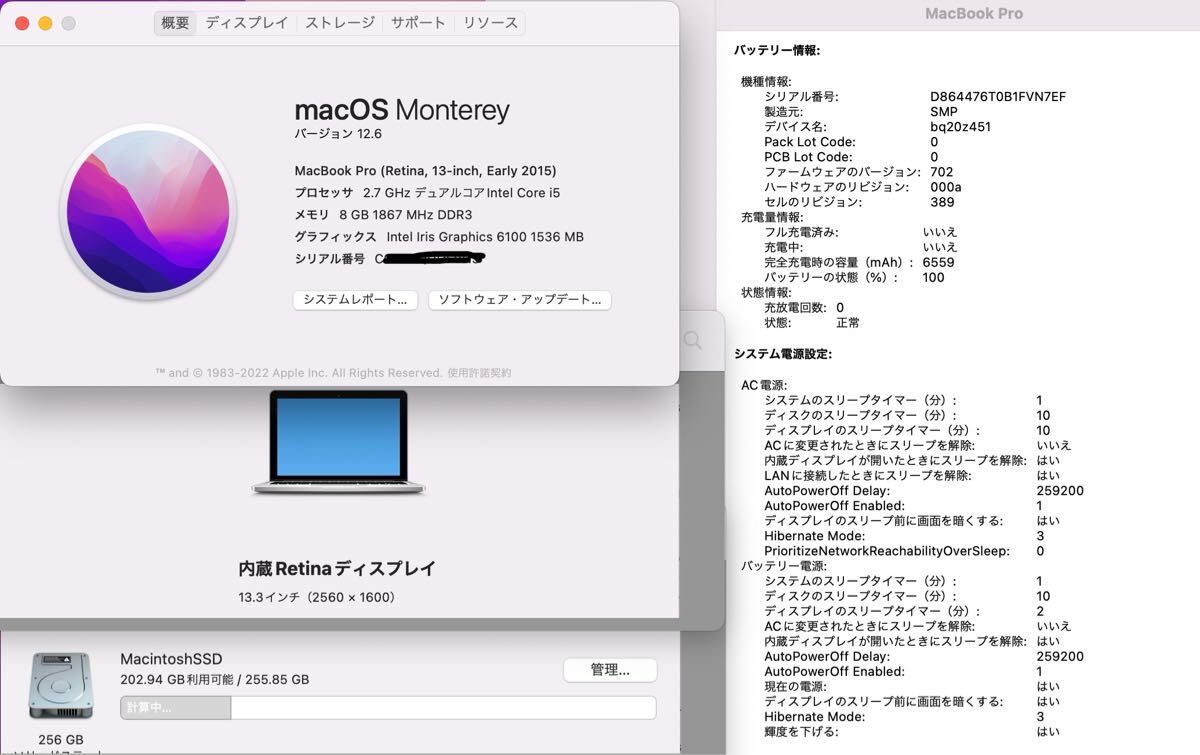Viewport: 1200px width, 755px height.
Task: Select the 輝度を下げる row
Action: coord(912,732)
